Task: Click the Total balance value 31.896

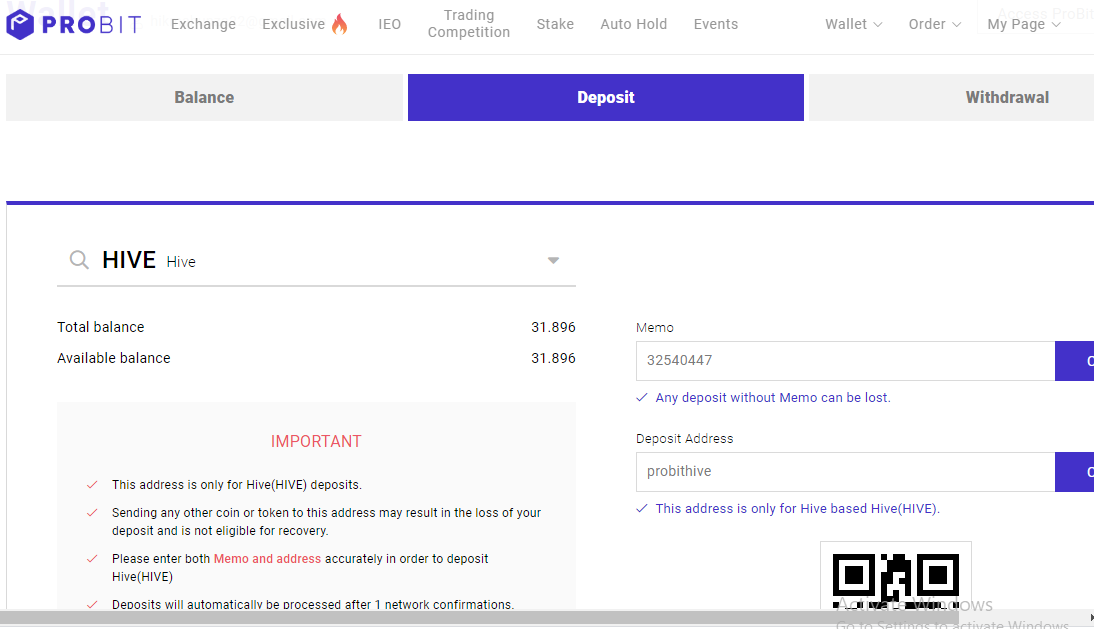Action: pos(553,327)
